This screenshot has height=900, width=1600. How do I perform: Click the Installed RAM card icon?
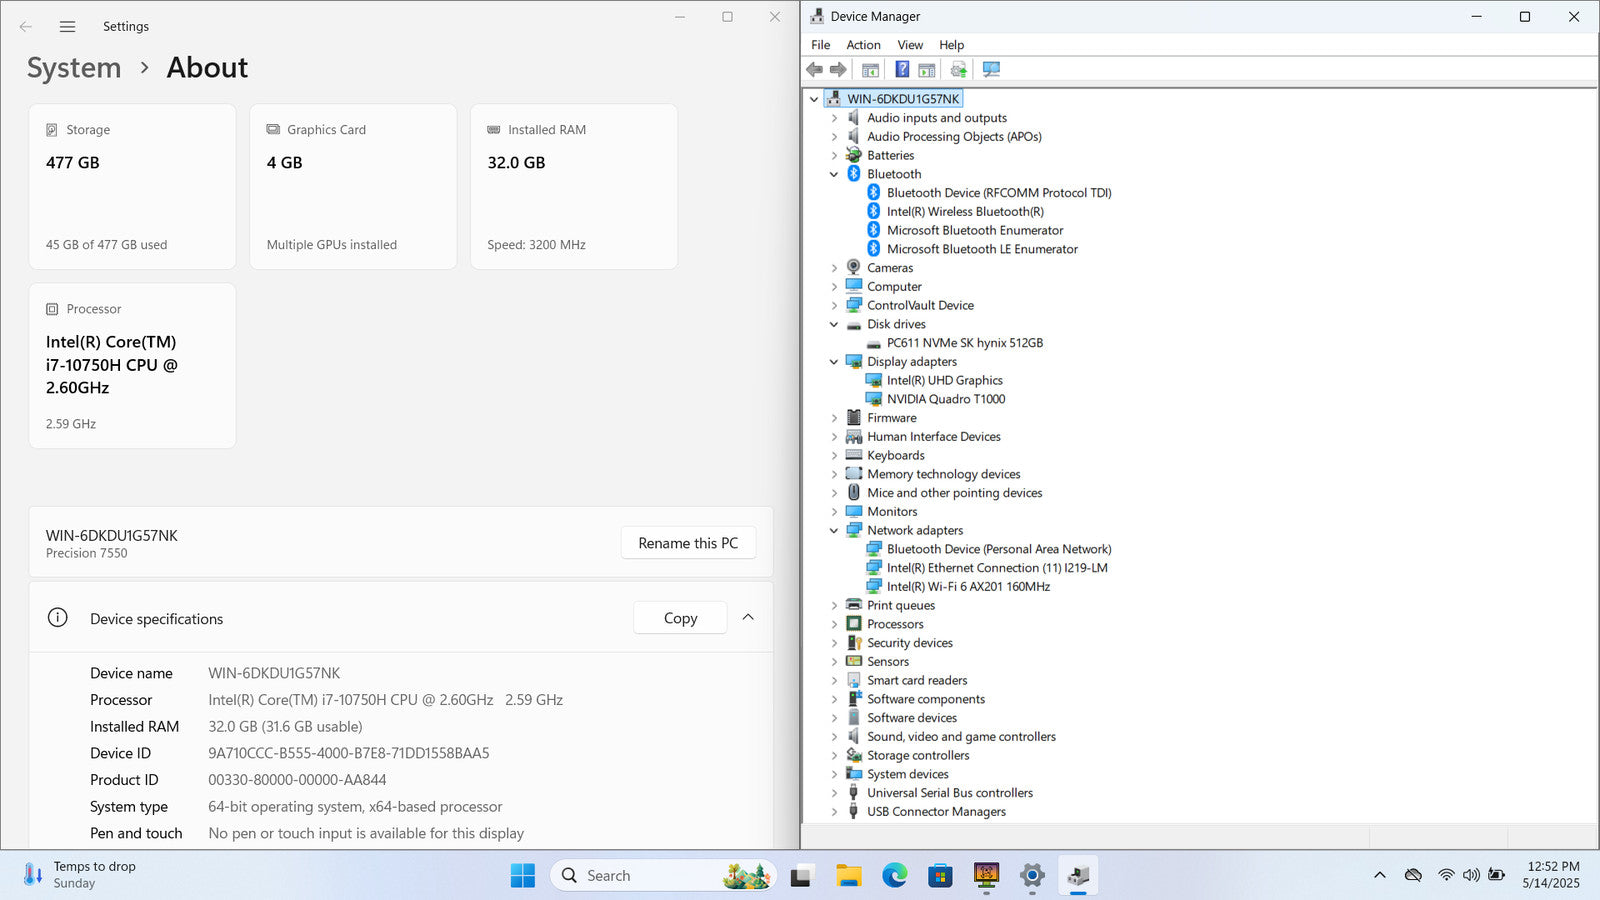click(x=494, y=130)
